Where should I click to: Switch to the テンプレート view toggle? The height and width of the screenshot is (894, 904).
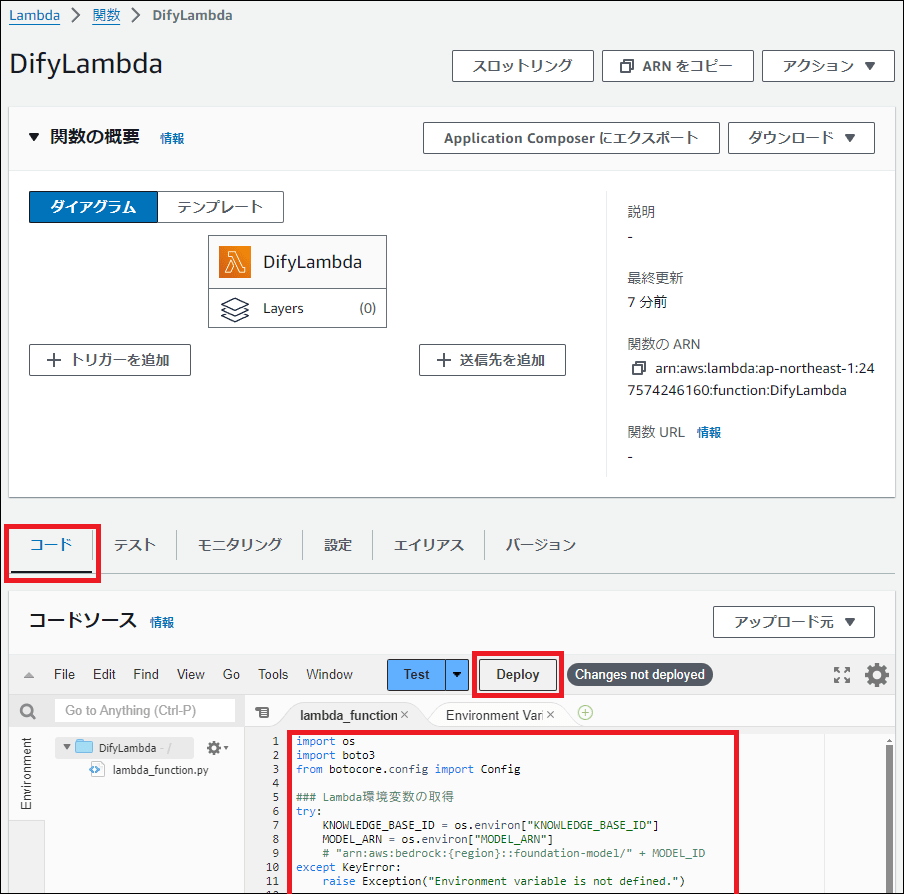point(220,207)
